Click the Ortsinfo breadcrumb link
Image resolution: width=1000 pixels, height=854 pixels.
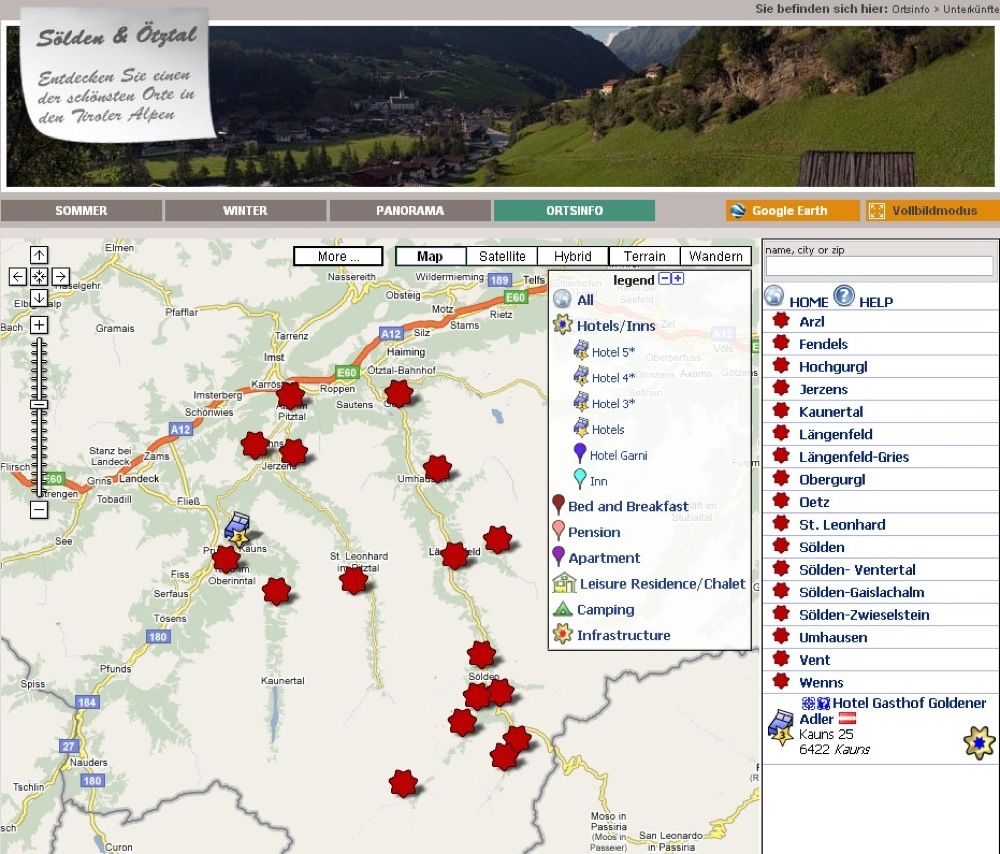pyautogui.click(x=911, y=9)
